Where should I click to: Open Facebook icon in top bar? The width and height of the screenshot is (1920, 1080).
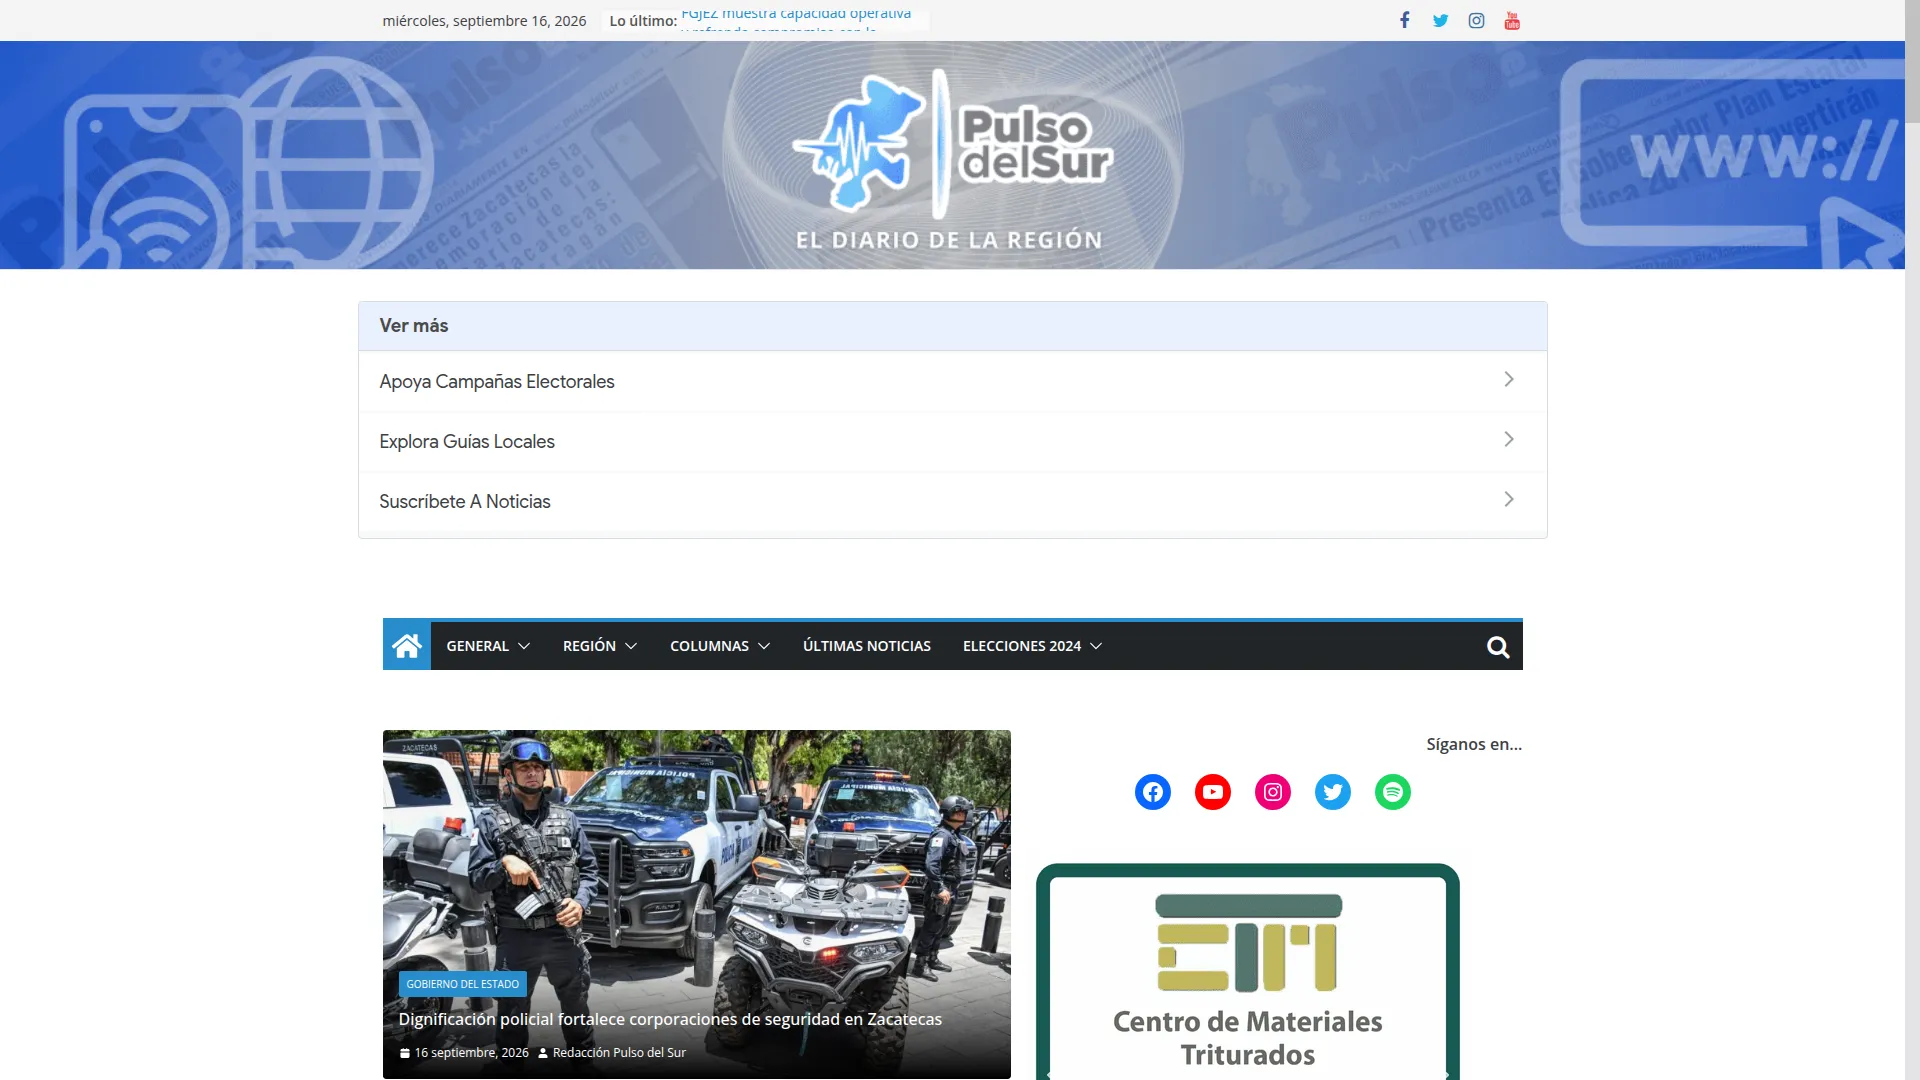coord(1404,20)
